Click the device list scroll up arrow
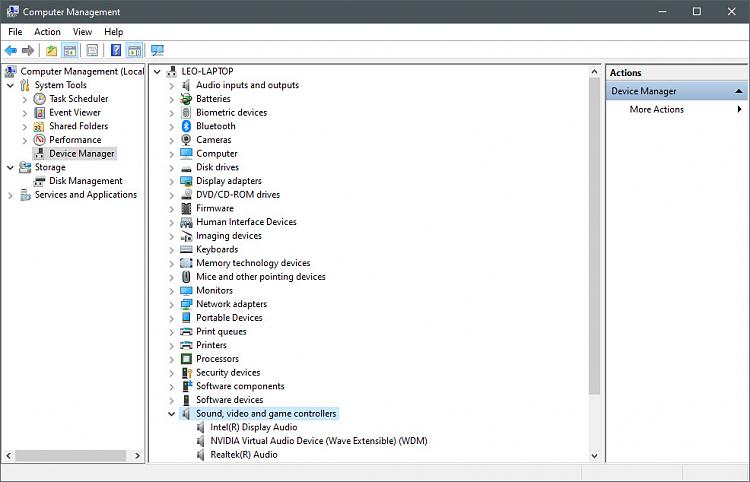This screenshot has width=750, height=482. (594, 72)
